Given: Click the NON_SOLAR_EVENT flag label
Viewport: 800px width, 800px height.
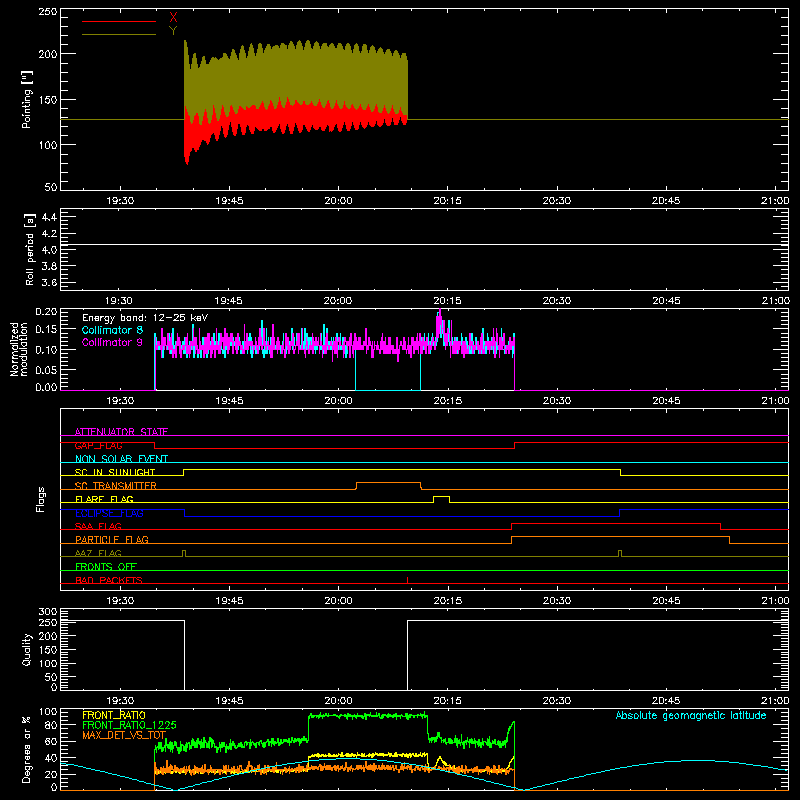Looking at the screenshot, I should (121, 459).
